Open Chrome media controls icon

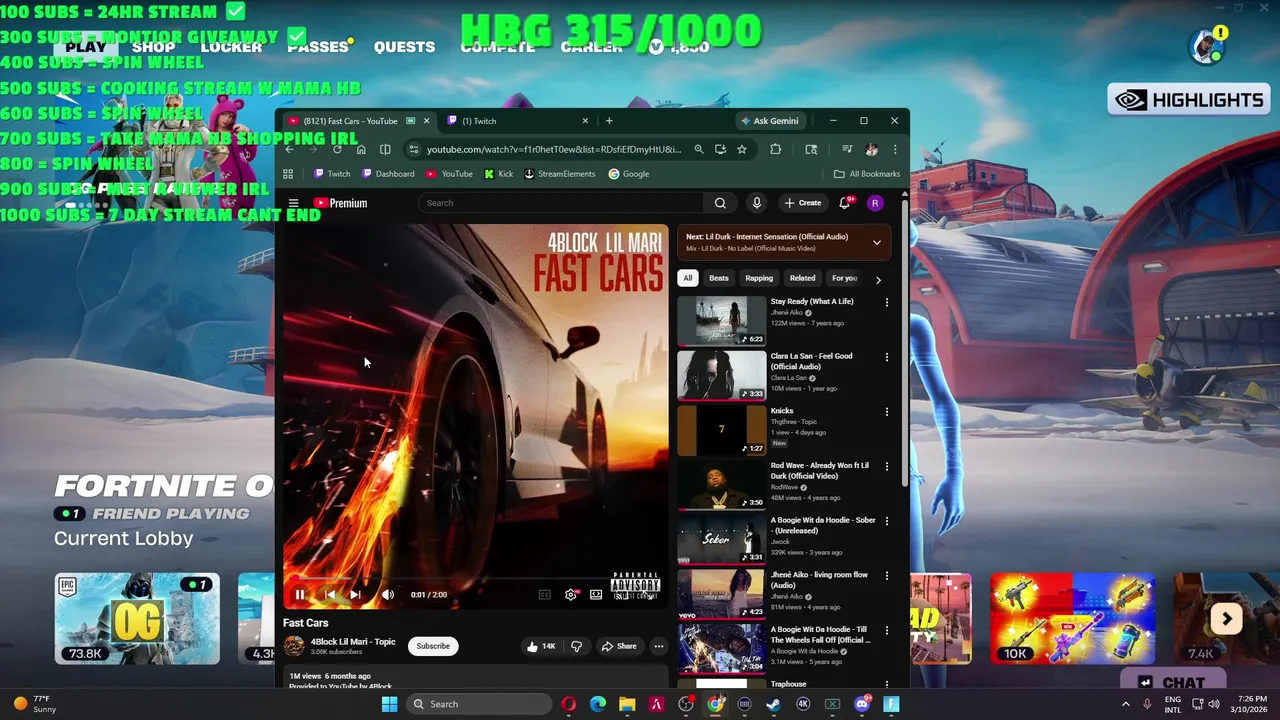pos(847,149)
